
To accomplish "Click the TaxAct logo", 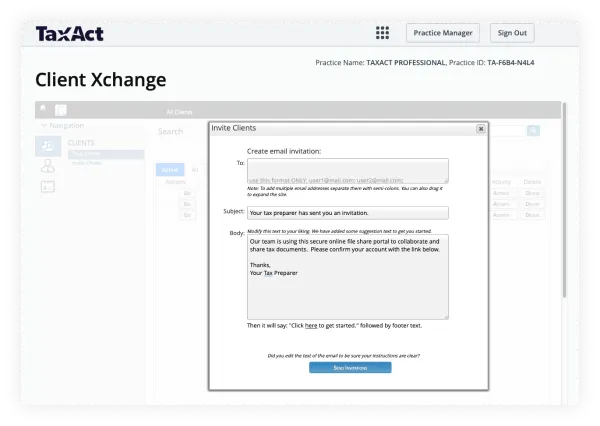I will (70, 34).
